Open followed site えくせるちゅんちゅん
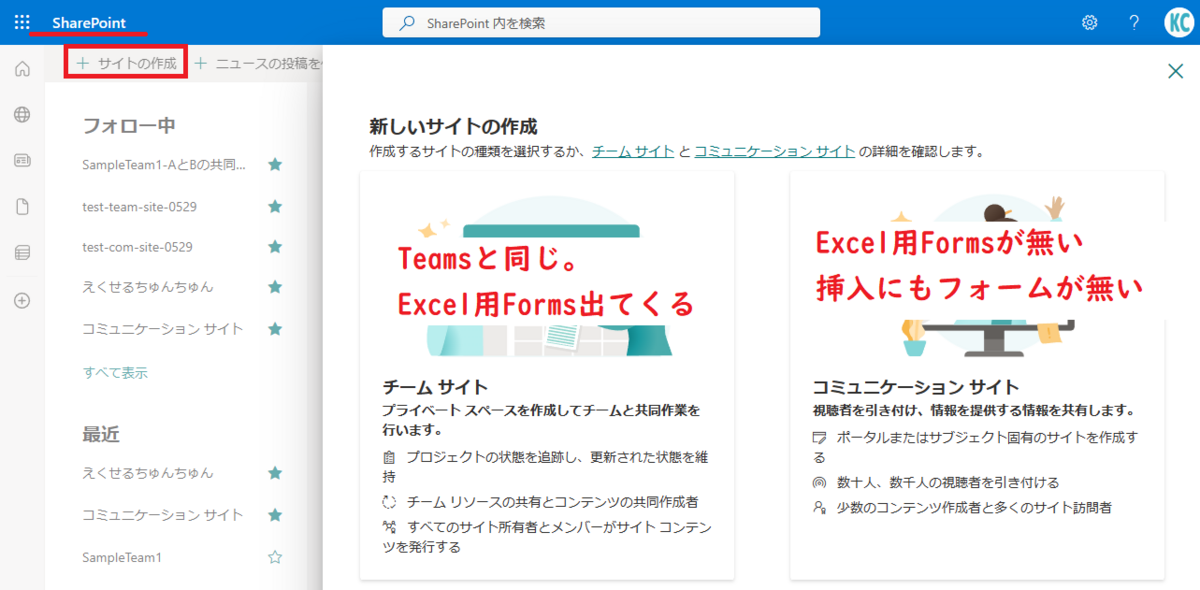The image size is (1200, 590). 148,287
